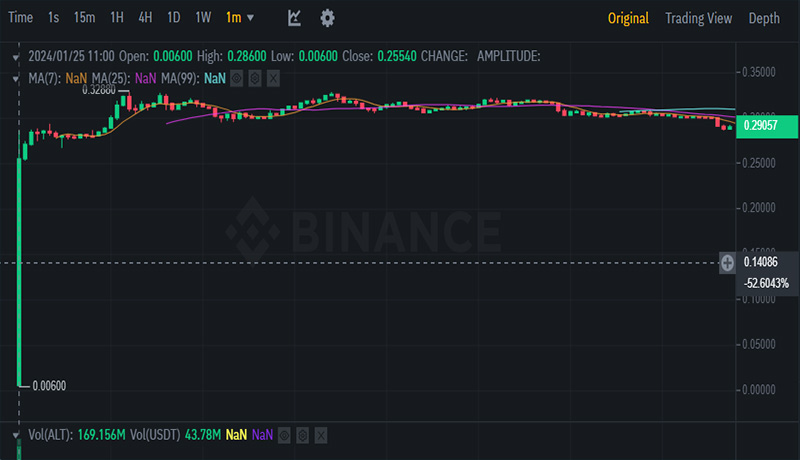Image resolution: width=800 pixels, height=460 pixels.
Task: Click the first large green candlestick
Action: pos(19,270)
